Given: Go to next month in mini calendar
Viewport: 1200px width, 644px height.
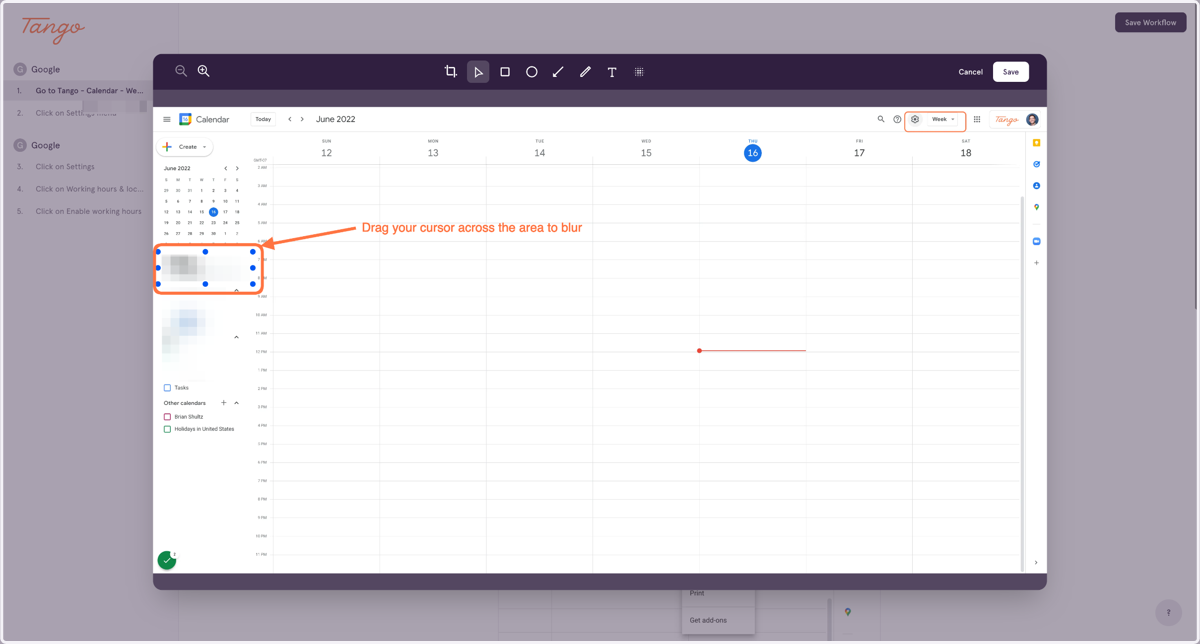Looking at the screenshot, I should (237, 169).
